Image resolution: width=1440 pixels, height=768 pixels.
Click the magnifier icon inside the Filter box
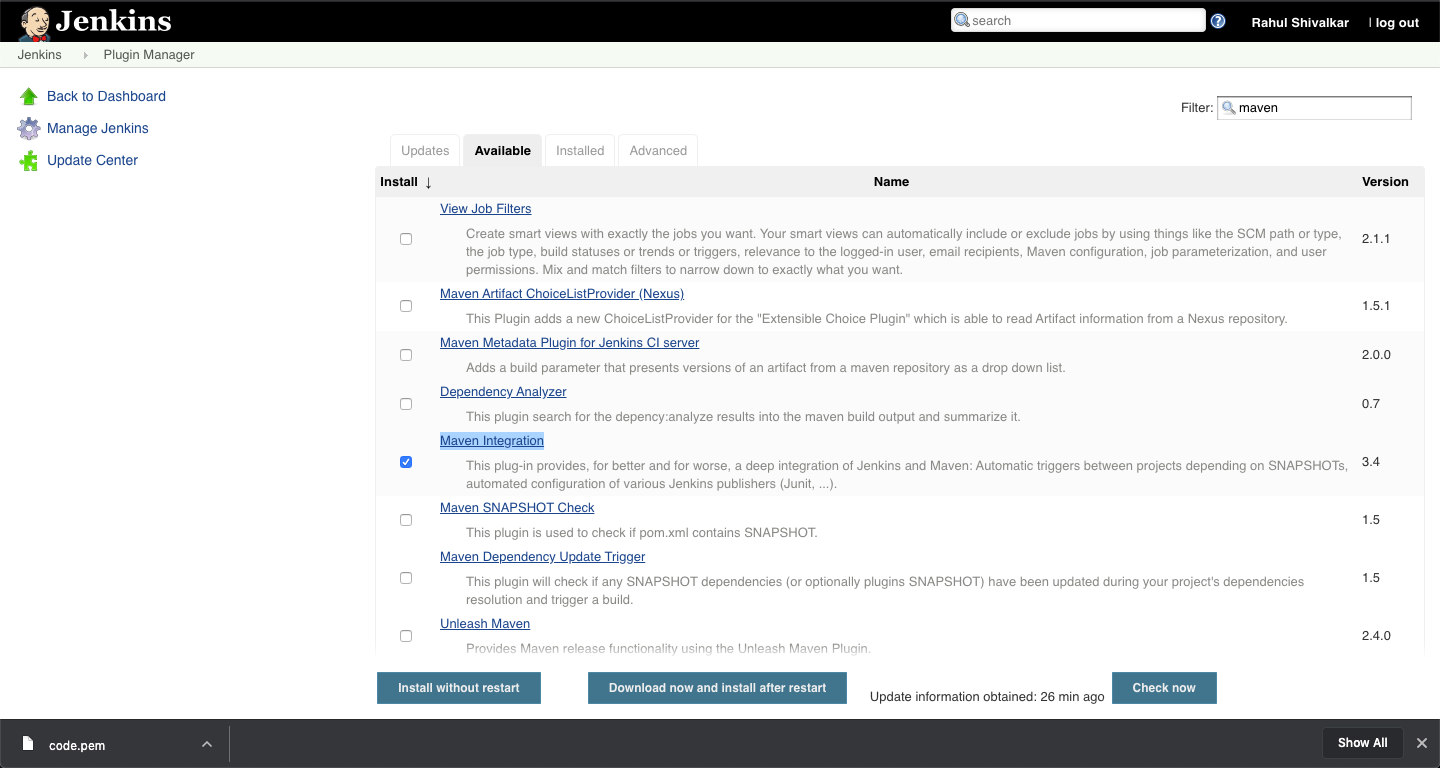pos(1229,107)
